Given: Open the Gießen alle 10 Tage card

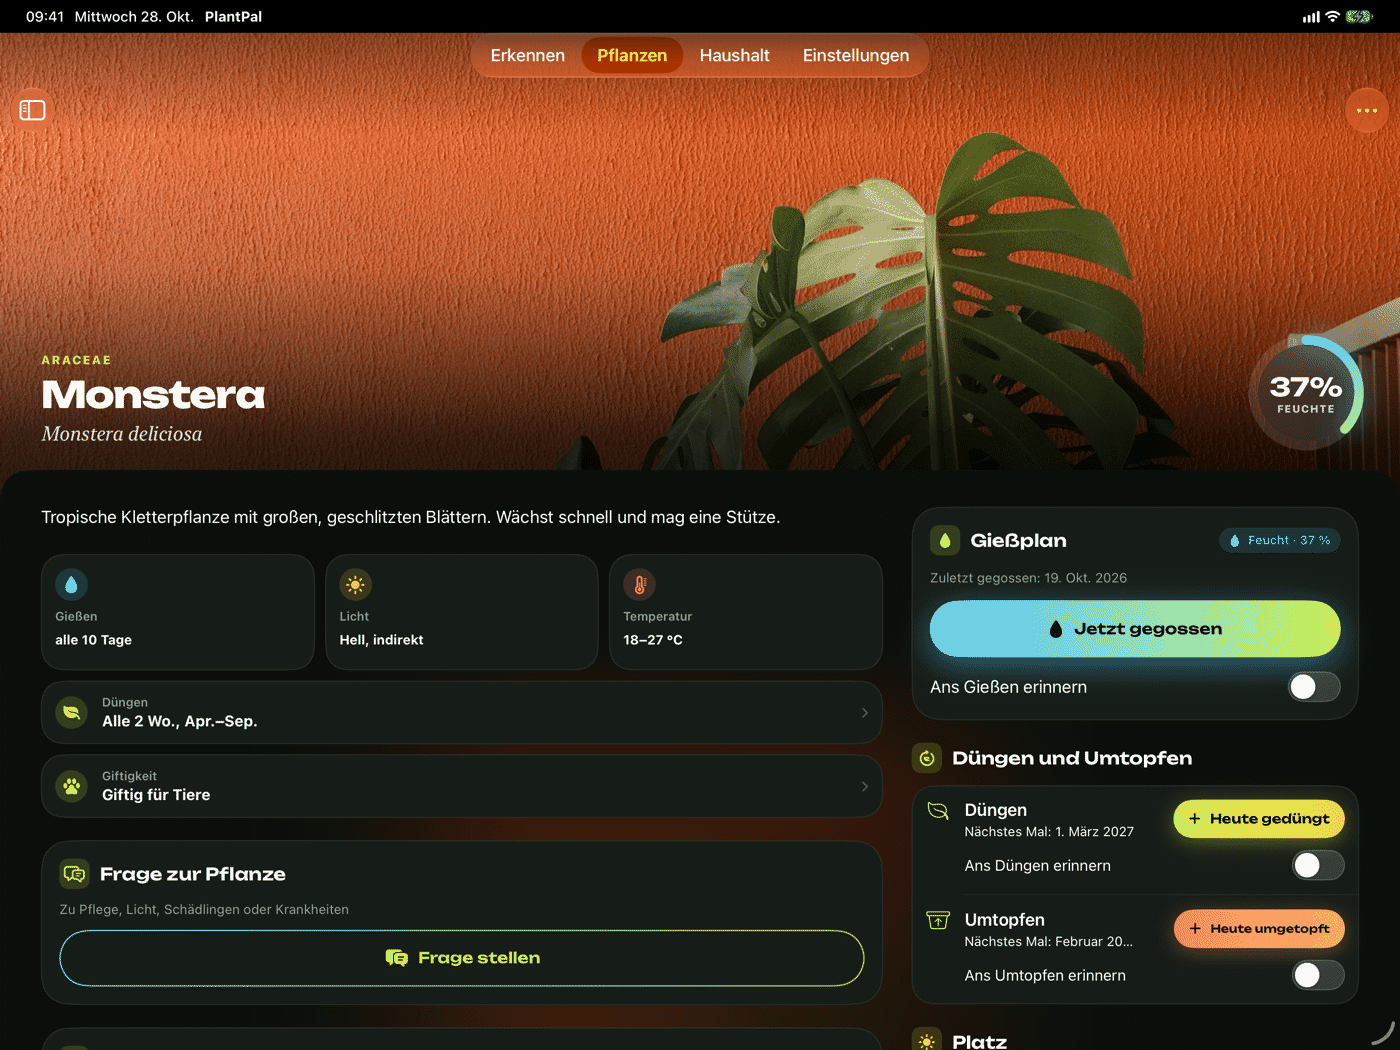Looking at the screenshot, I should tap(178, 612).
